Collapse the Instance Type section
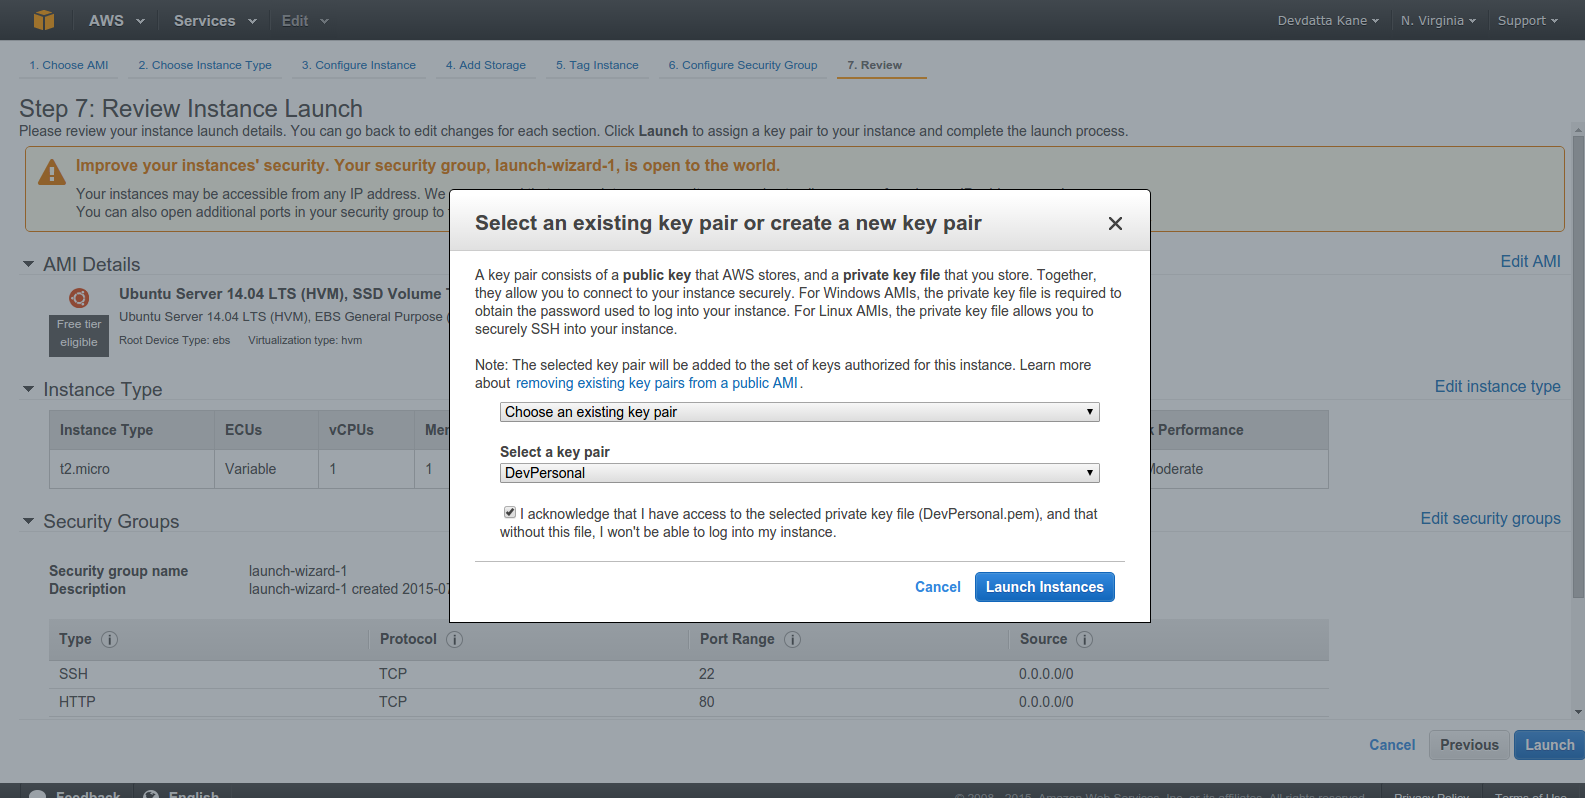The height and width of the screenshot is (798, 1585). tap(28, 389)
